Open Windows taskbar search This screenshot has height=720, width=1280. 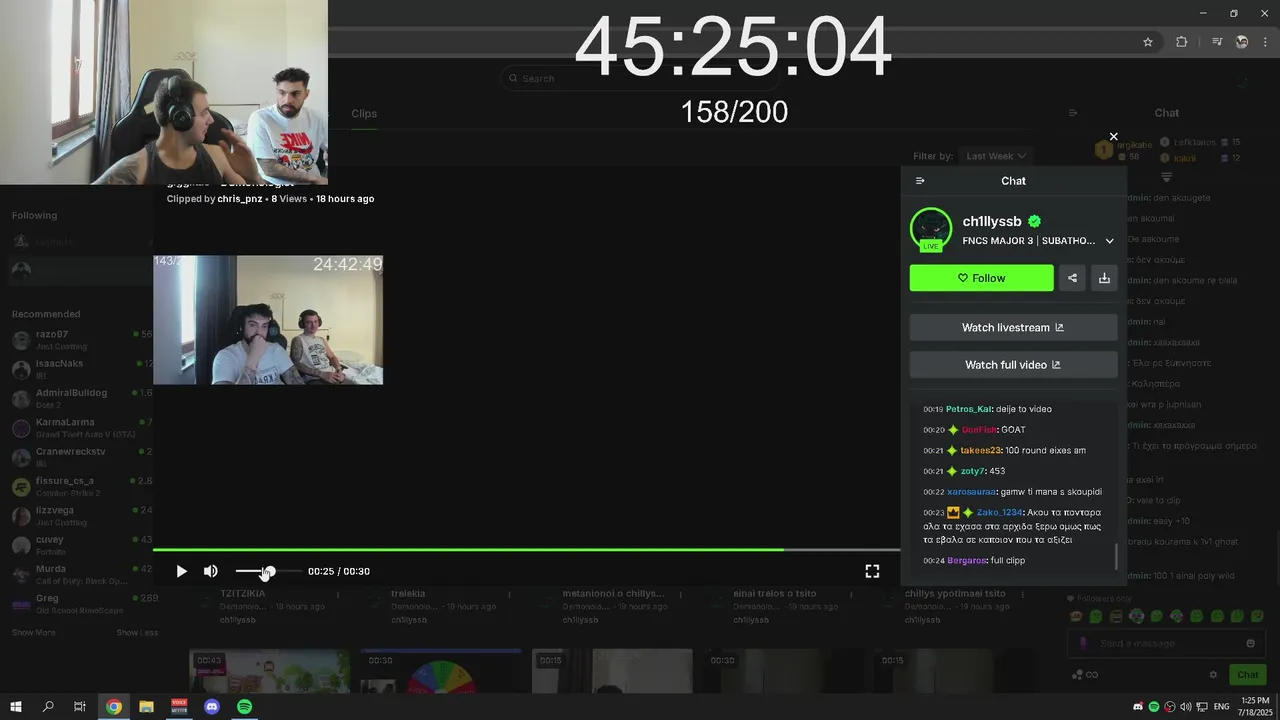coord(48,707)
